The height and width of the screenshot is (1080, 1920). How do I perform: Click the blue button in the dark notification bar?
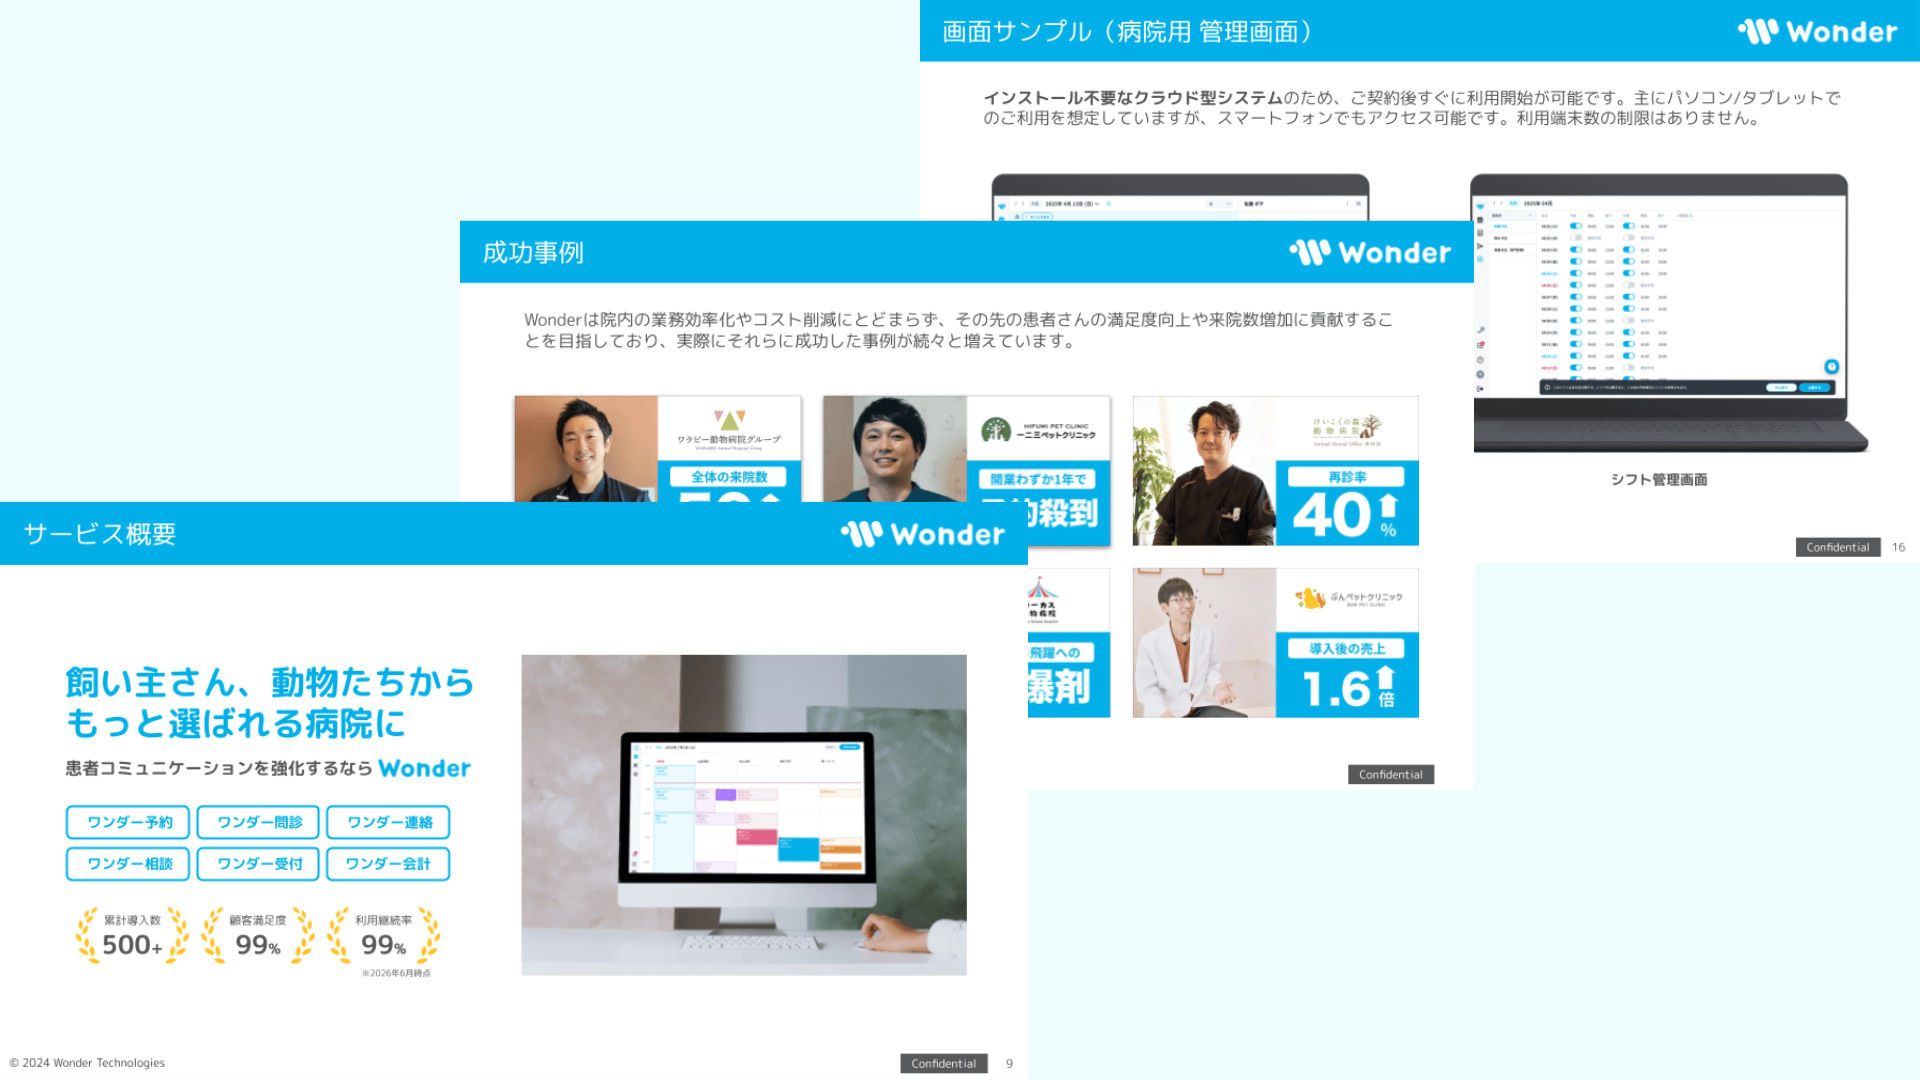(x=1814, y=387)
